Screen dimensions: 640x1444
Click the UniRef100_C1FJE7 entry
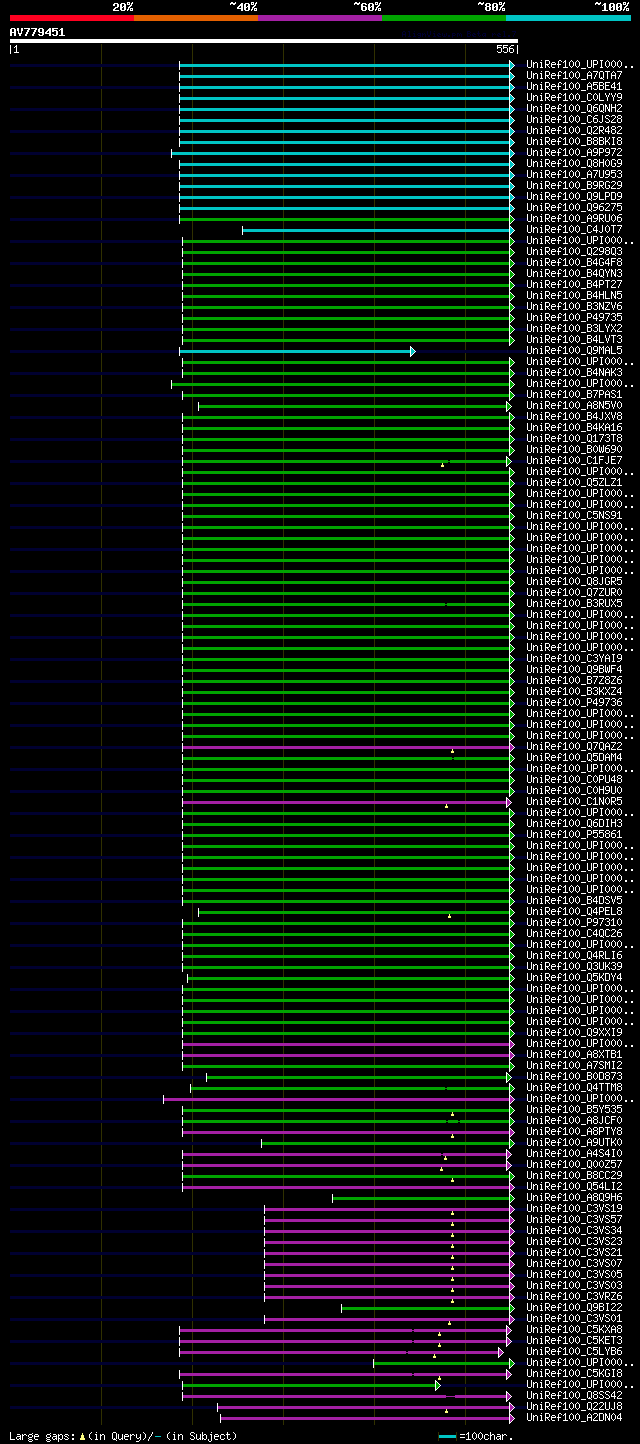coord(574,461)
